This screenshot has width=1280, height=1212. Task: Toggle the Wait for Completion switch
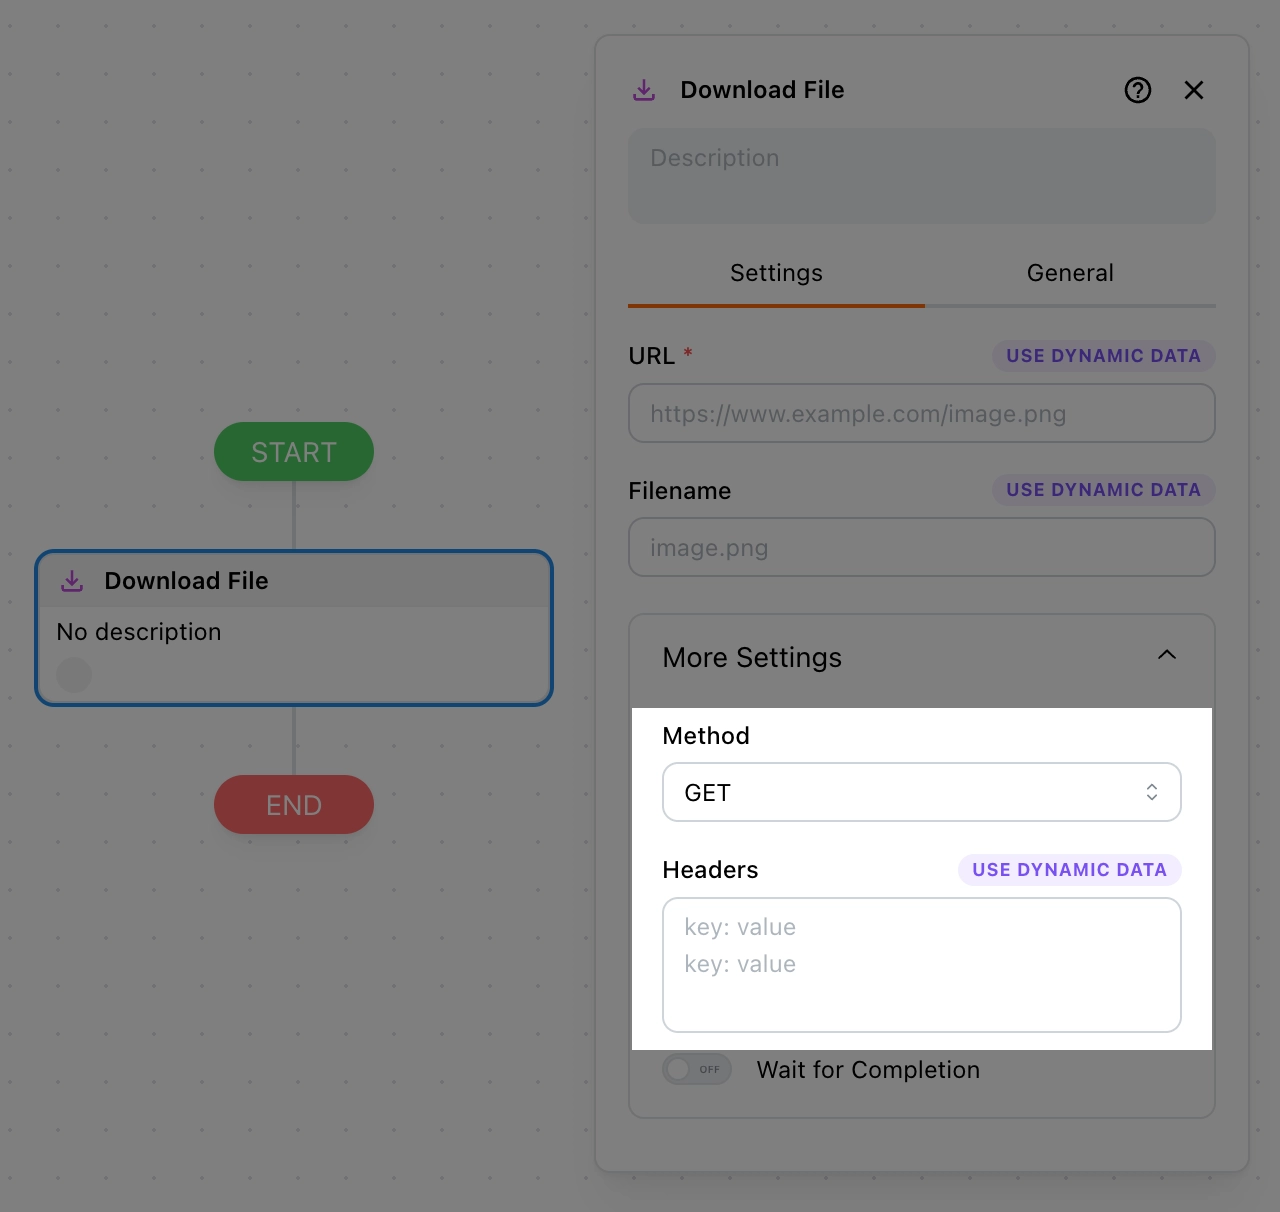(697, 1069)
